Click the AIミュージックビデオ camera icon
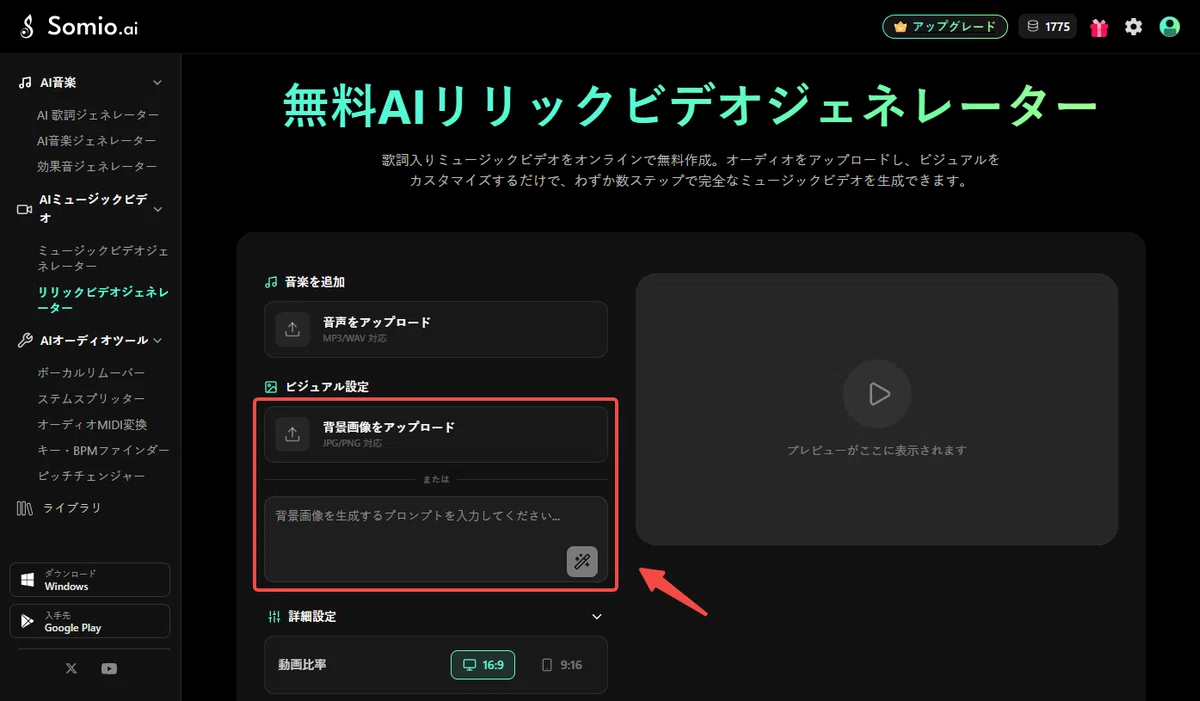This screenshot has width=1200, height=701. pyautogui.click(x=25, y=209)
